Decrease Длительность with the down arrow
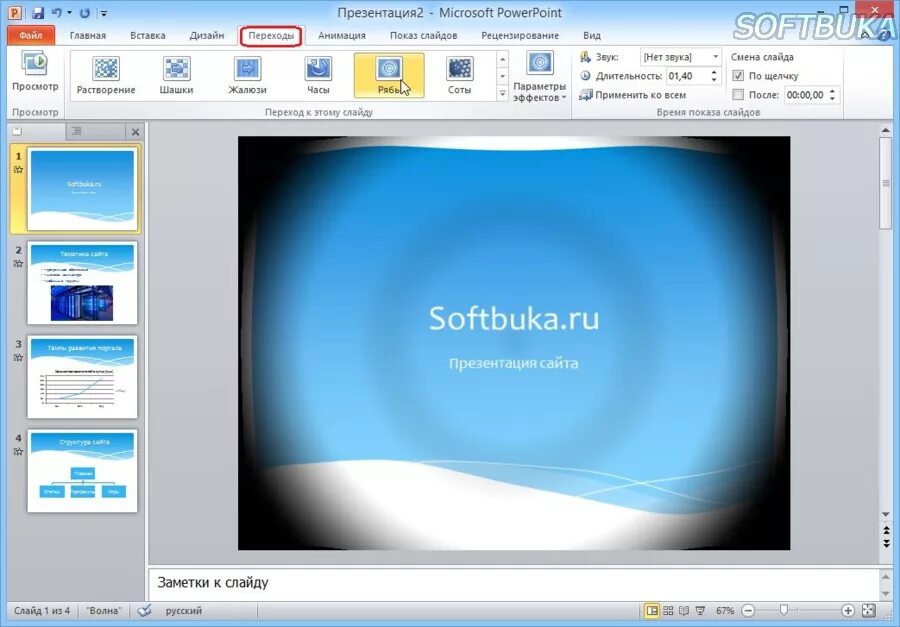Image resolution: width=900 pixels, height=627 pixels. (714, 80)
